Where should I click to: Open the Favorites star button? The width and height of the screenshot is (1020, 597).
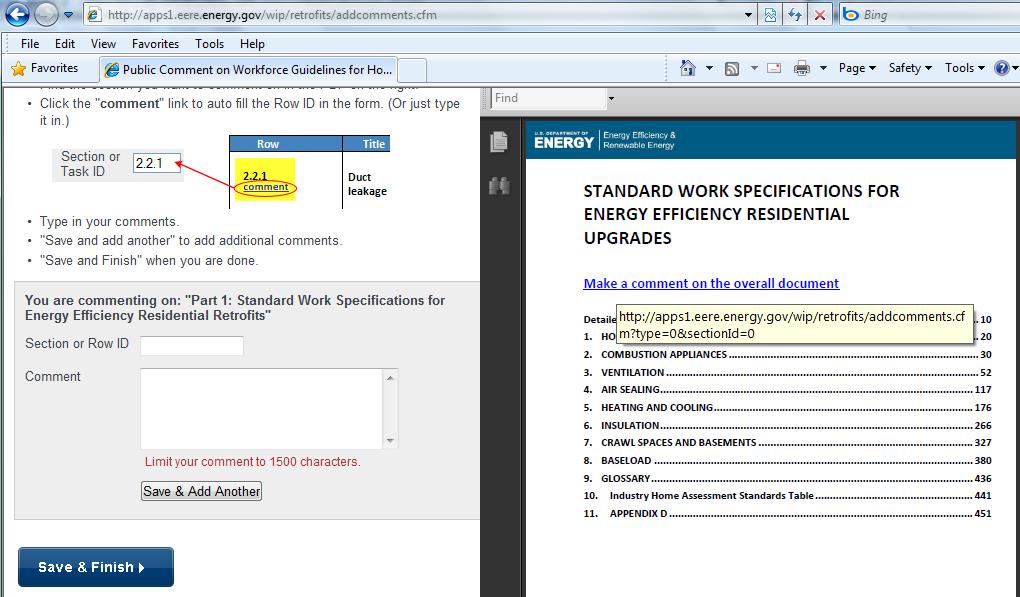tap(45, 68)
